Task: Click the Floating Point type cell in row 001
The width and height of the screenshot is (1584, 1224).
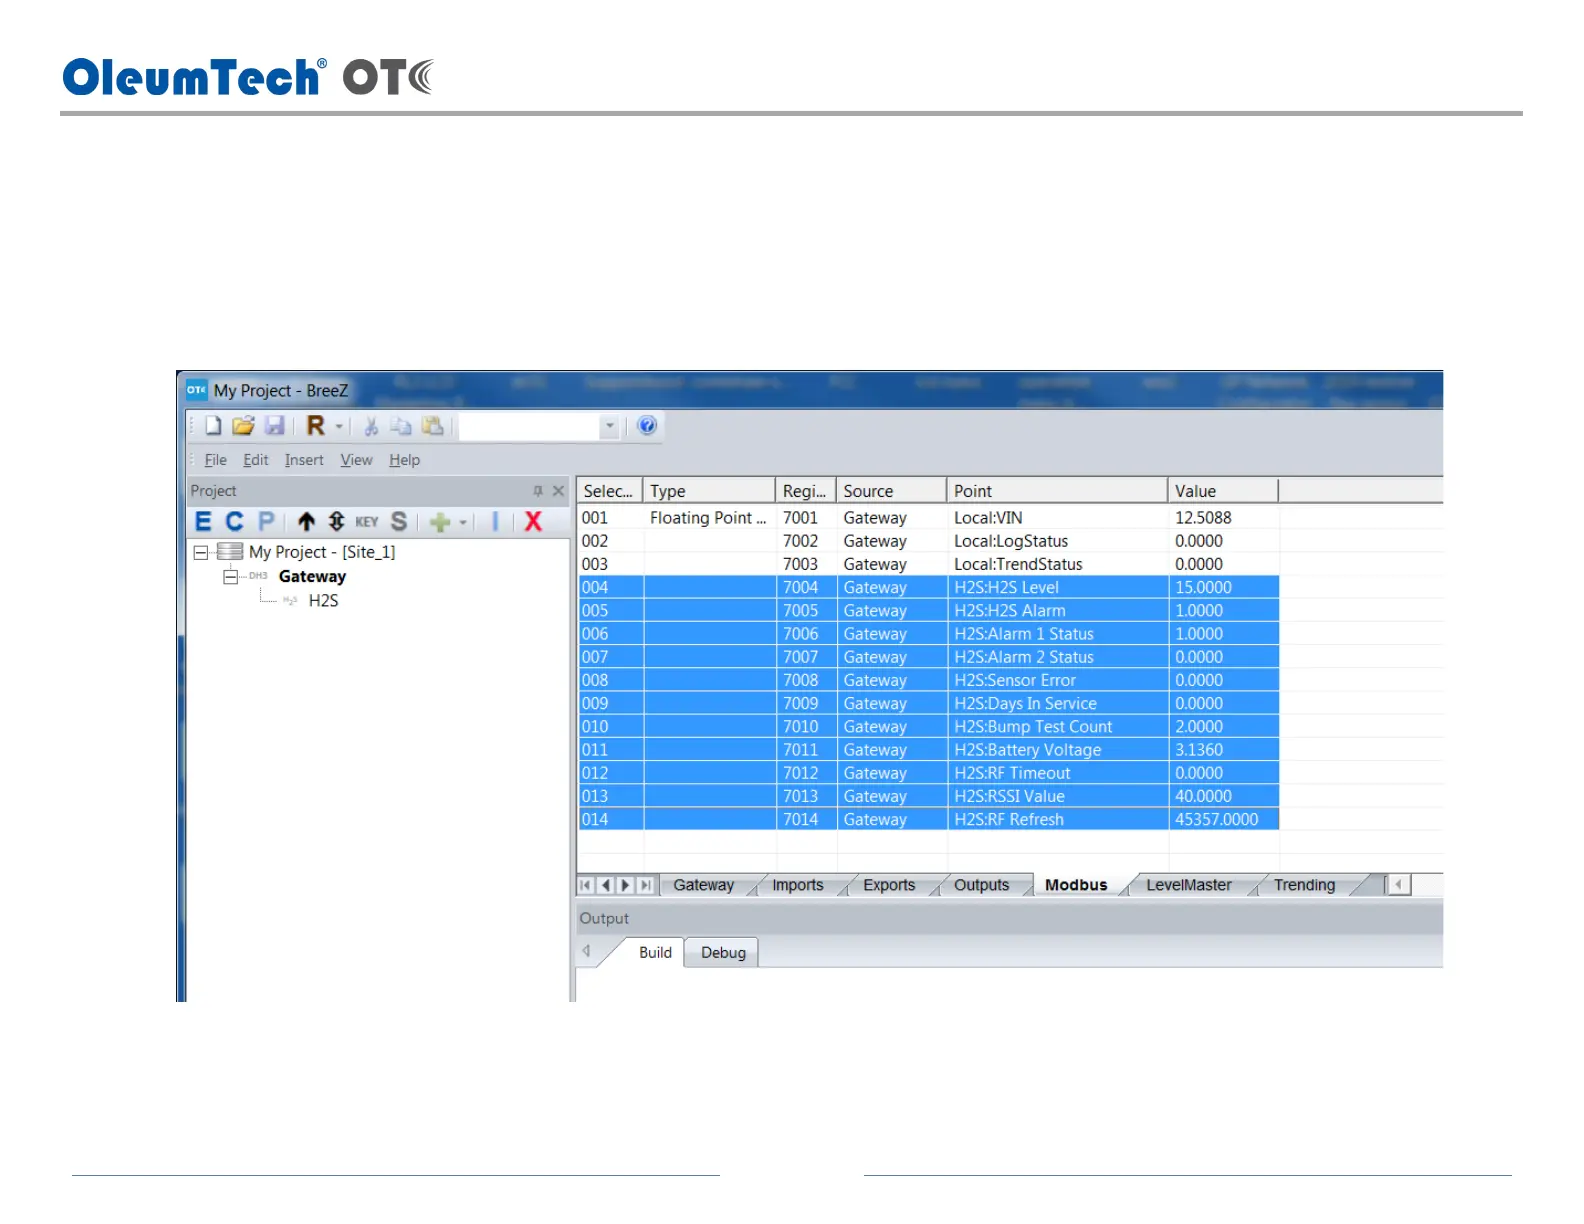Action: (709, 518)
